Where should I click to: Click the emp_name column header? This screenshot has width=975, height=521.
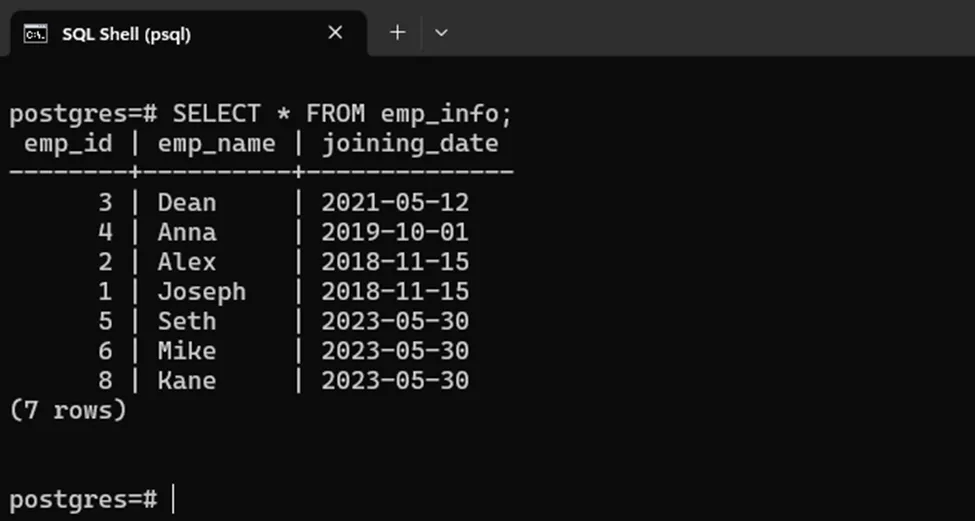click(x=216, y=144)
